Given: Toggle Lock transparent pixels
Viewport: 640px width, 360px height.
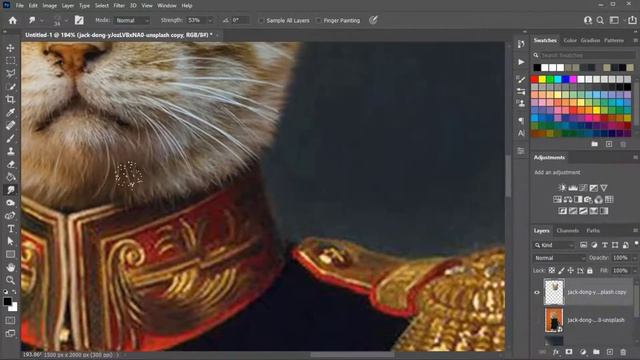Looking at the screenshot, I should 552,271.
